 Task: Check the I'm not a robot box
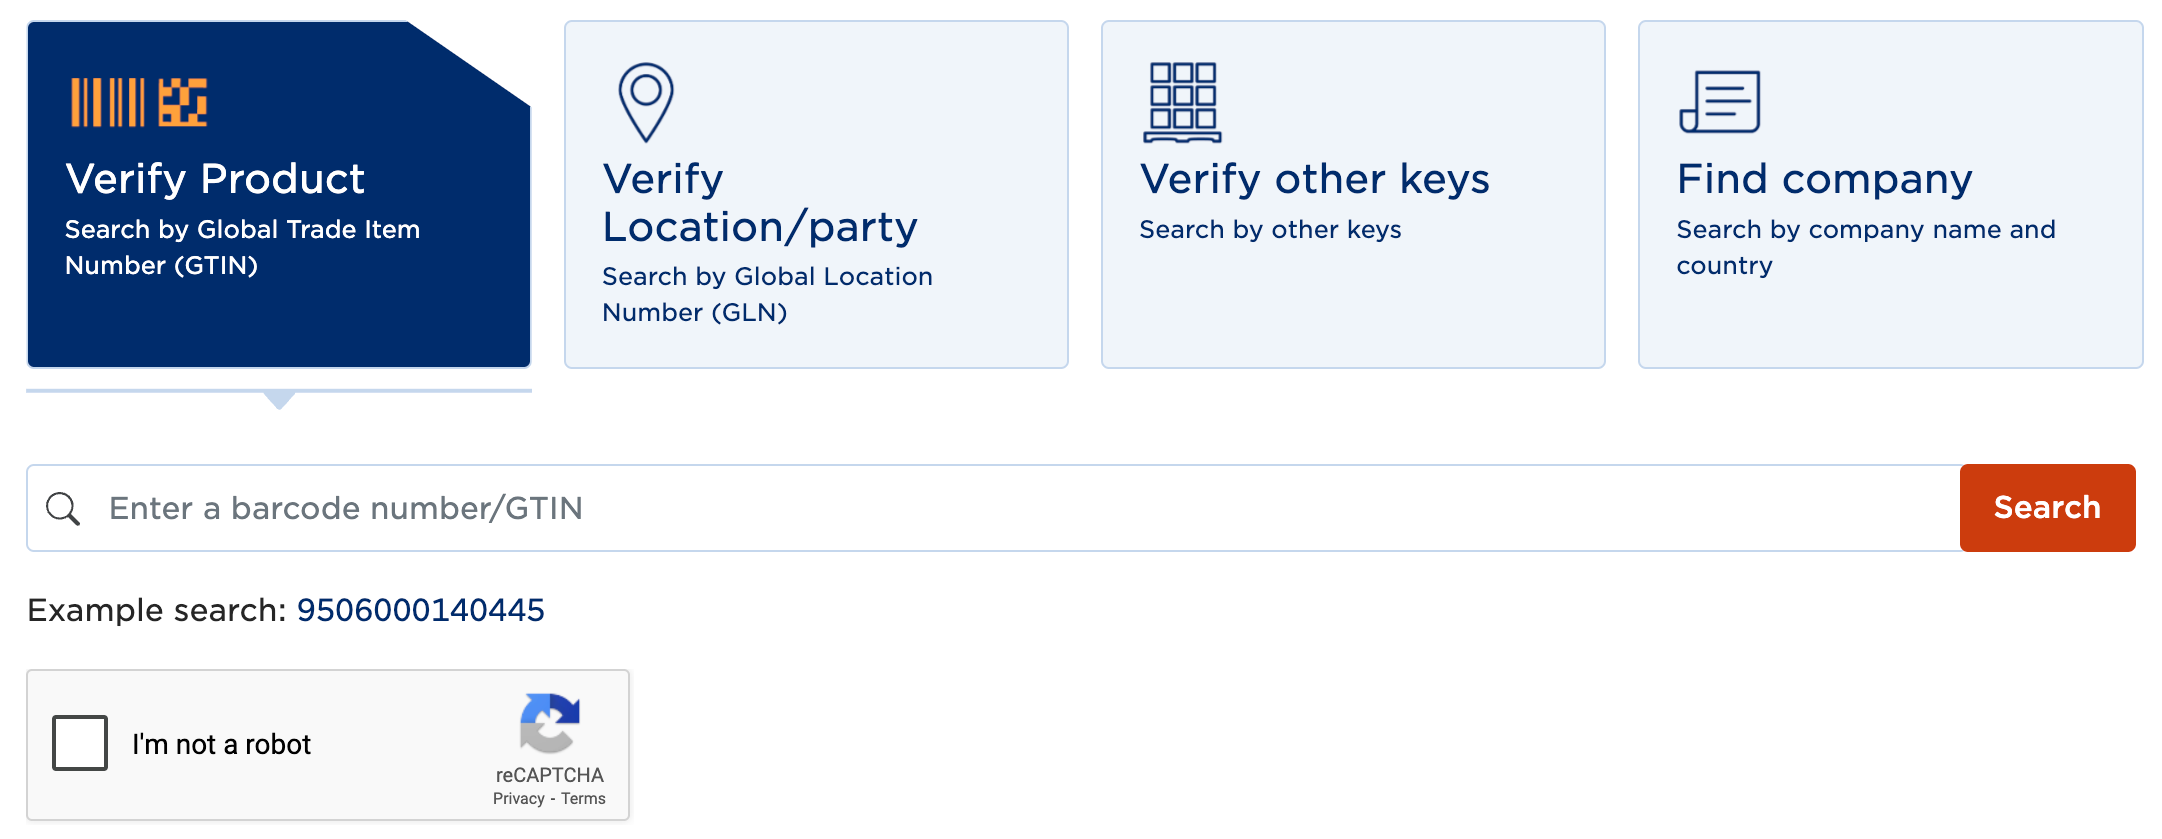coord(80,743)
